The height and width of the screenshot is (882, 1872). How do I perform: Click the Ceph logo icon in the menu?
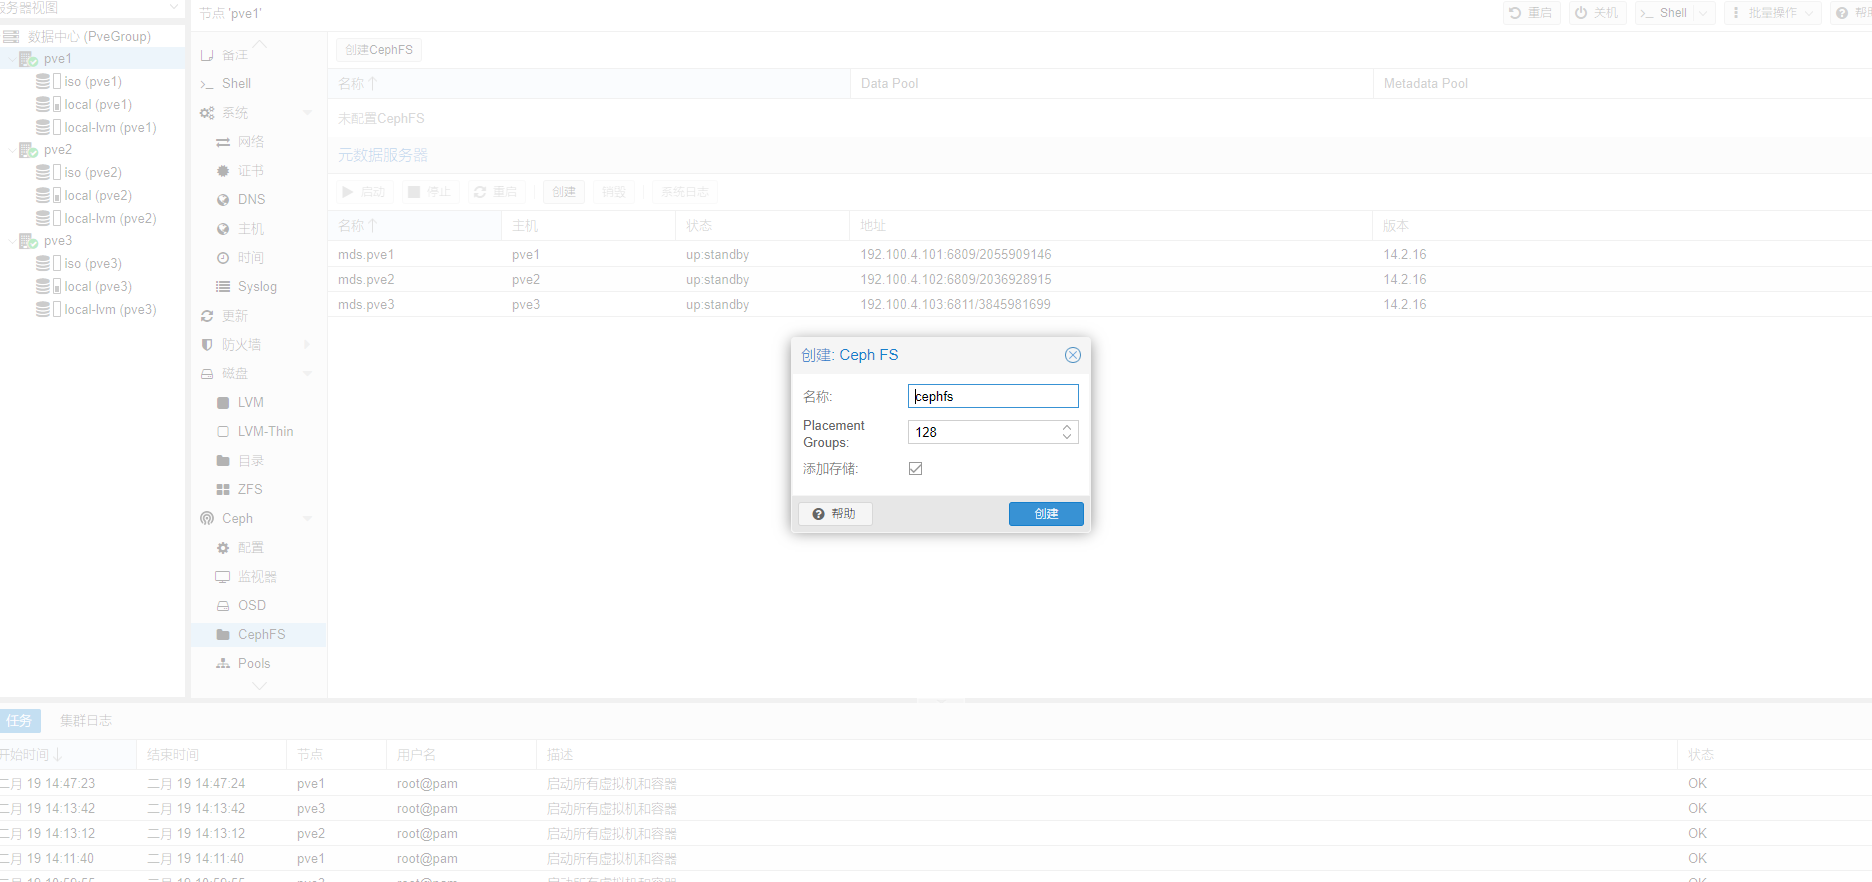coord(207,518)
